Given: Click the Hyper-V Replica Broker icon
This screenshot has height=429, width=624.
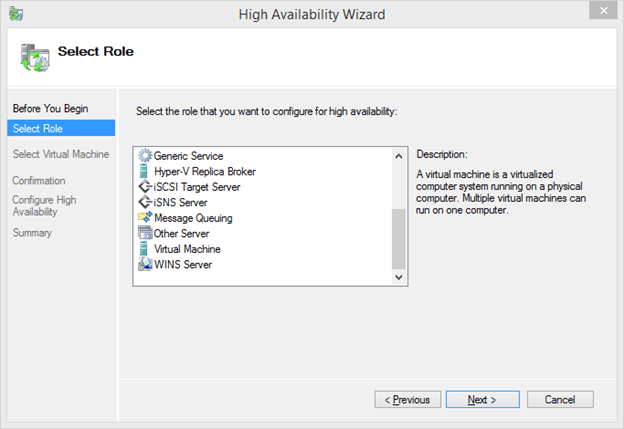Looking at the screenshot, I should pyautogui.click(x=145, y=172).
